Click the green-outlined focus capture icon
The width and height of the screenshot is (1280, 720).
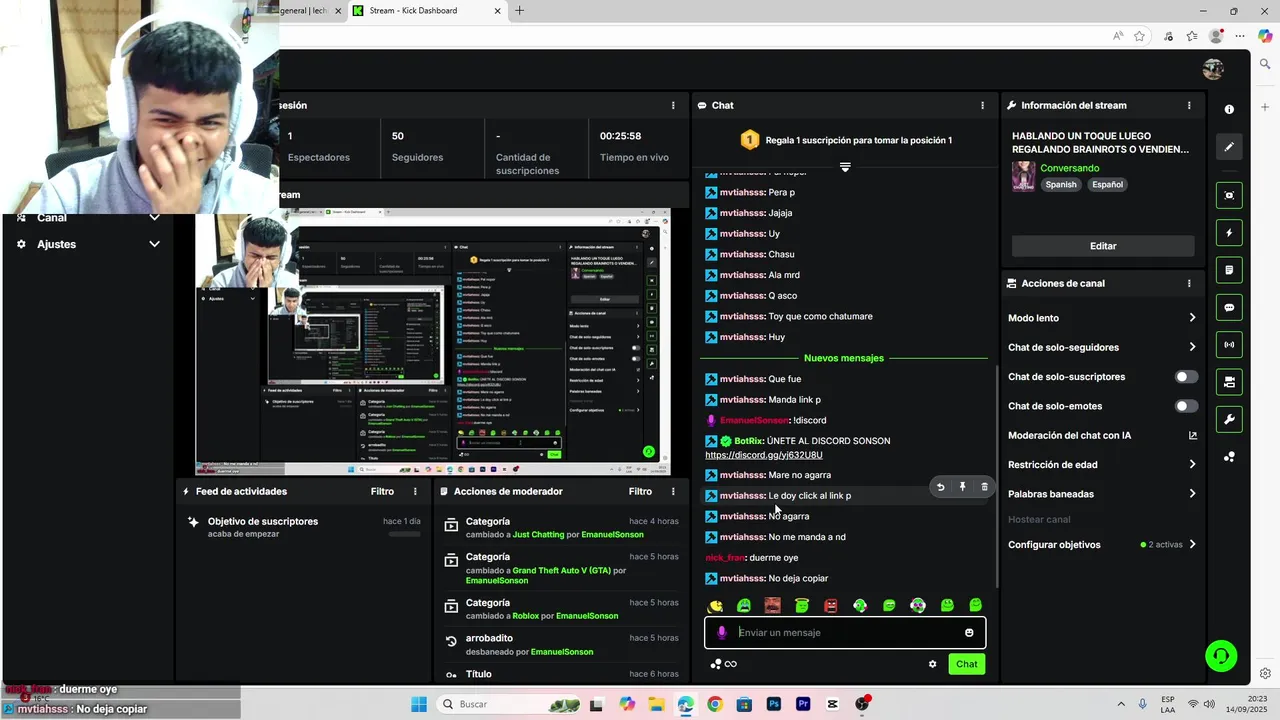1229,195
